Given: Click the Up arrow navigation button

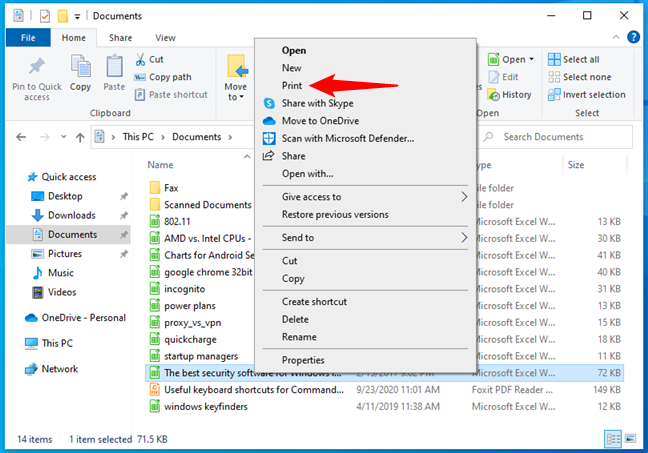Looking at the screenshot, I should (77, 137).
